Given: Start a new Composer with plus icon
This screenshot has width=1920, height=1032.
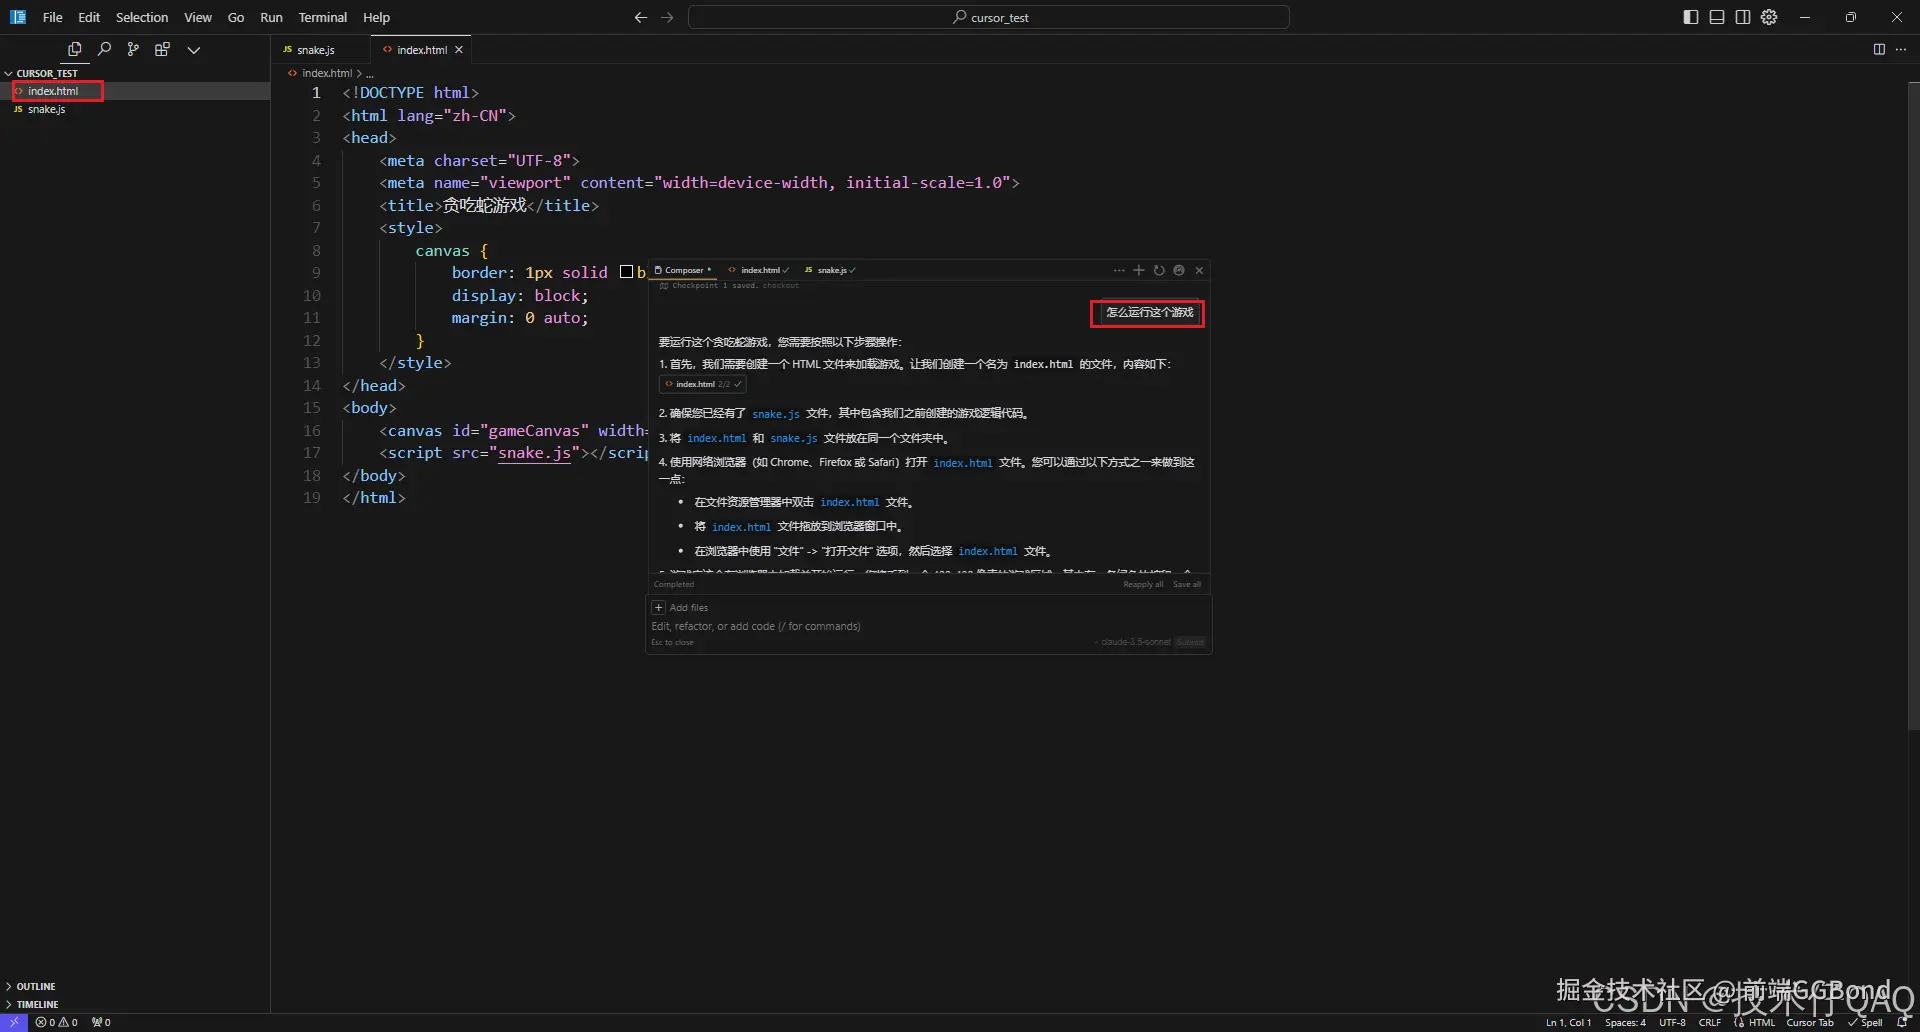Looking at the screenshot, I should tap(1138, 270).
